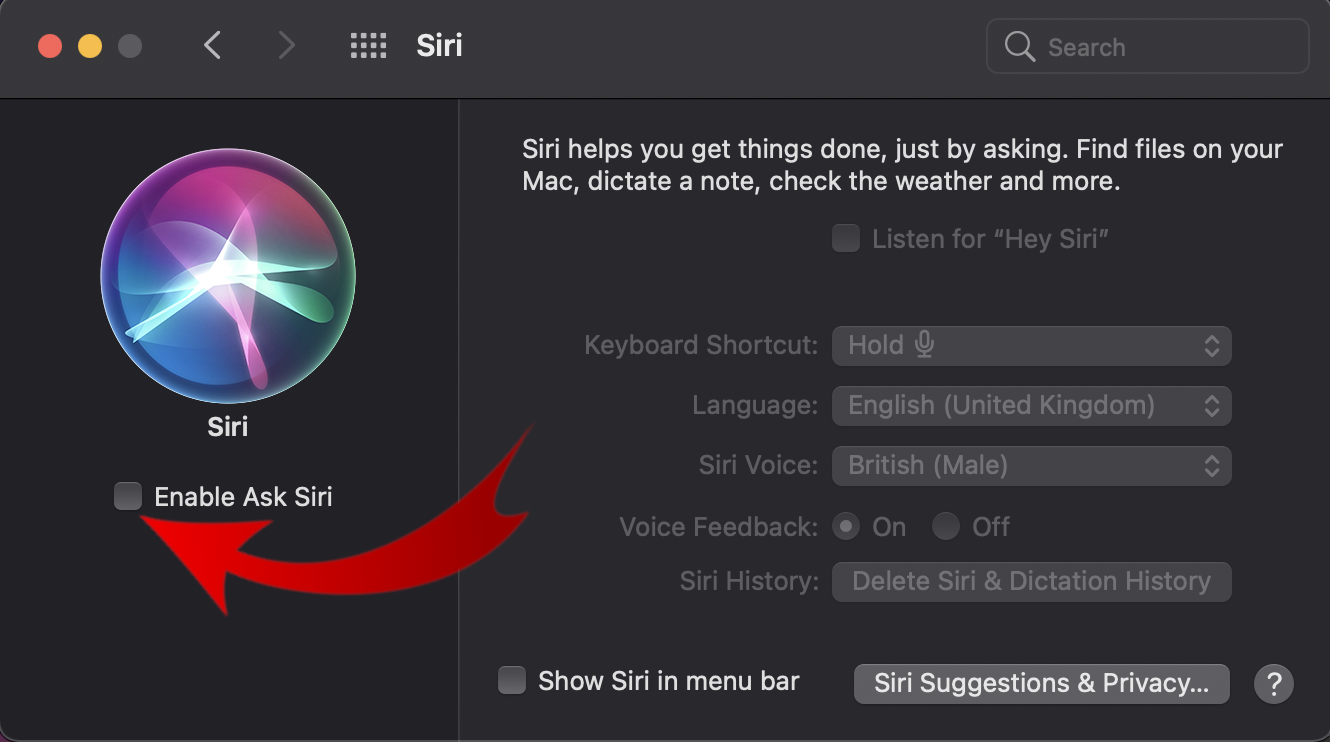Enable Ask Siri checkbox
This screenshot has width=1330, height=742.
pos(128,496)
